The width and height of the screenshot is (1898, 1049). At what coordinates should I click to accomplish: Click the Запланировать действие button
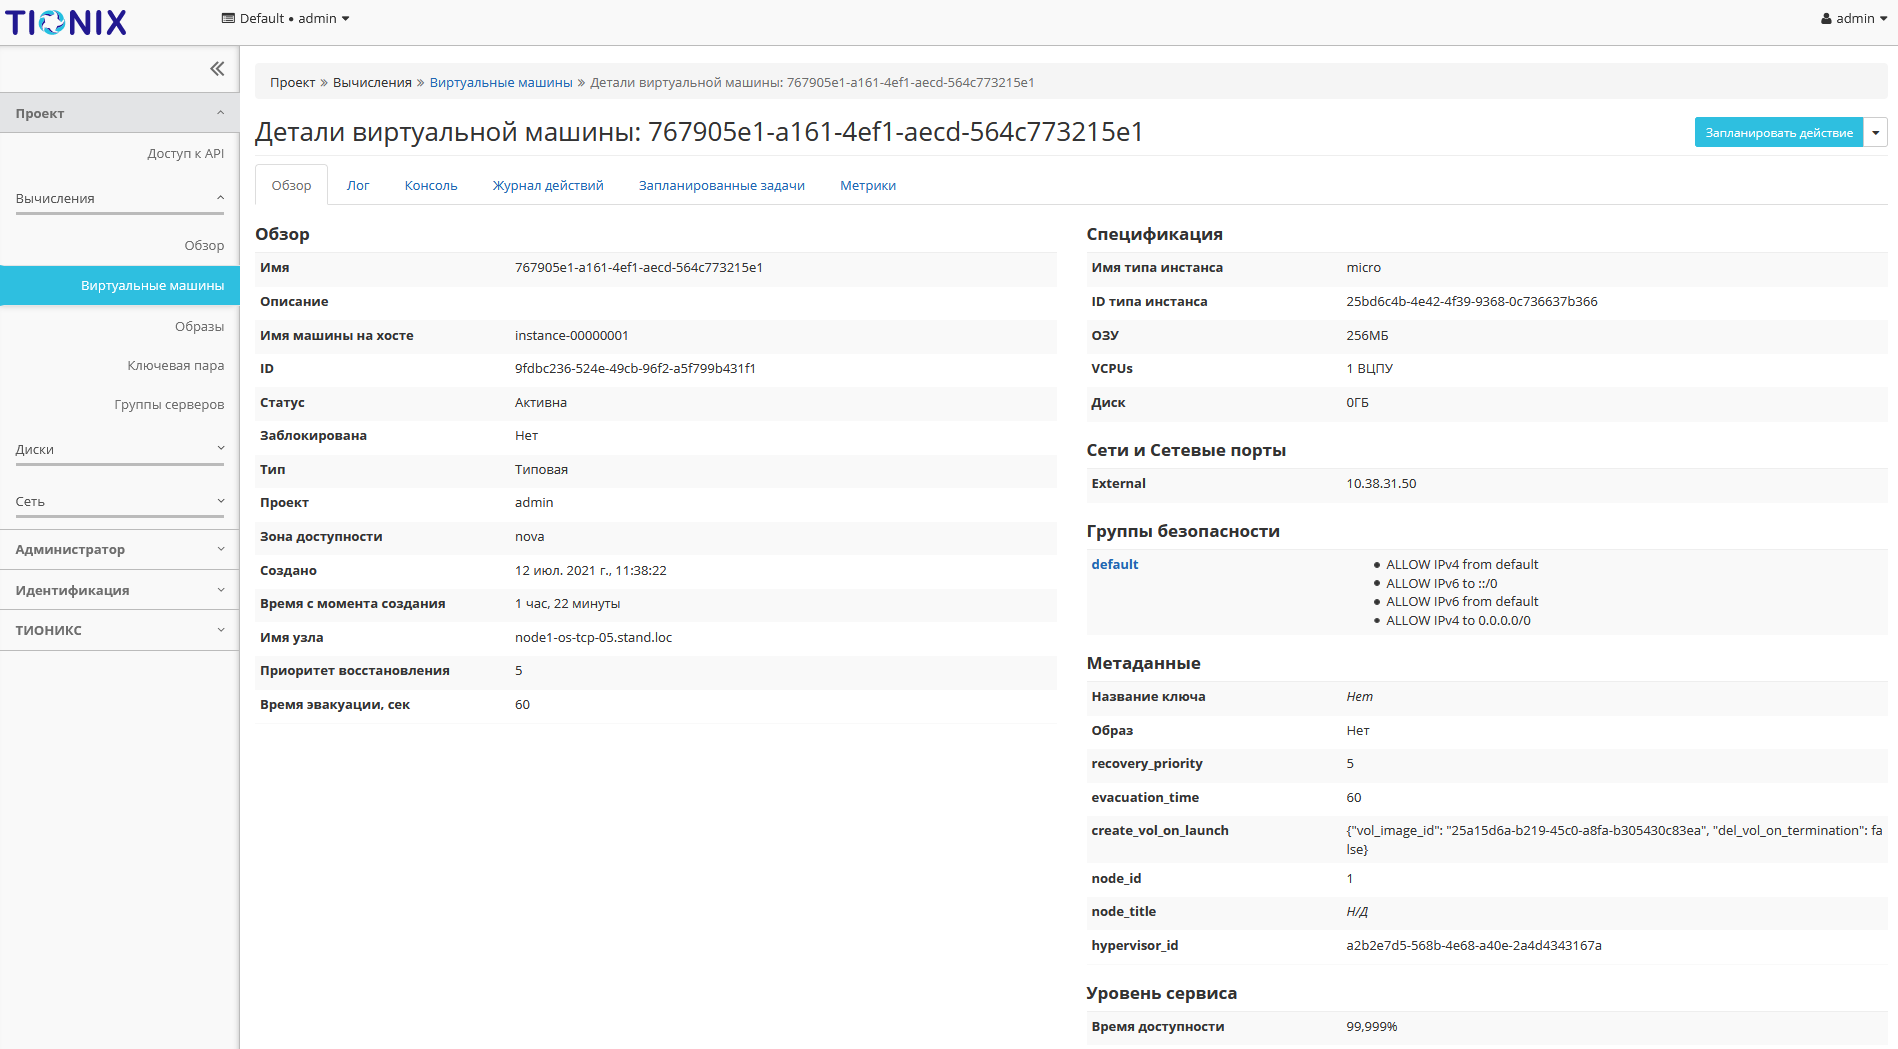(1778, 131)
